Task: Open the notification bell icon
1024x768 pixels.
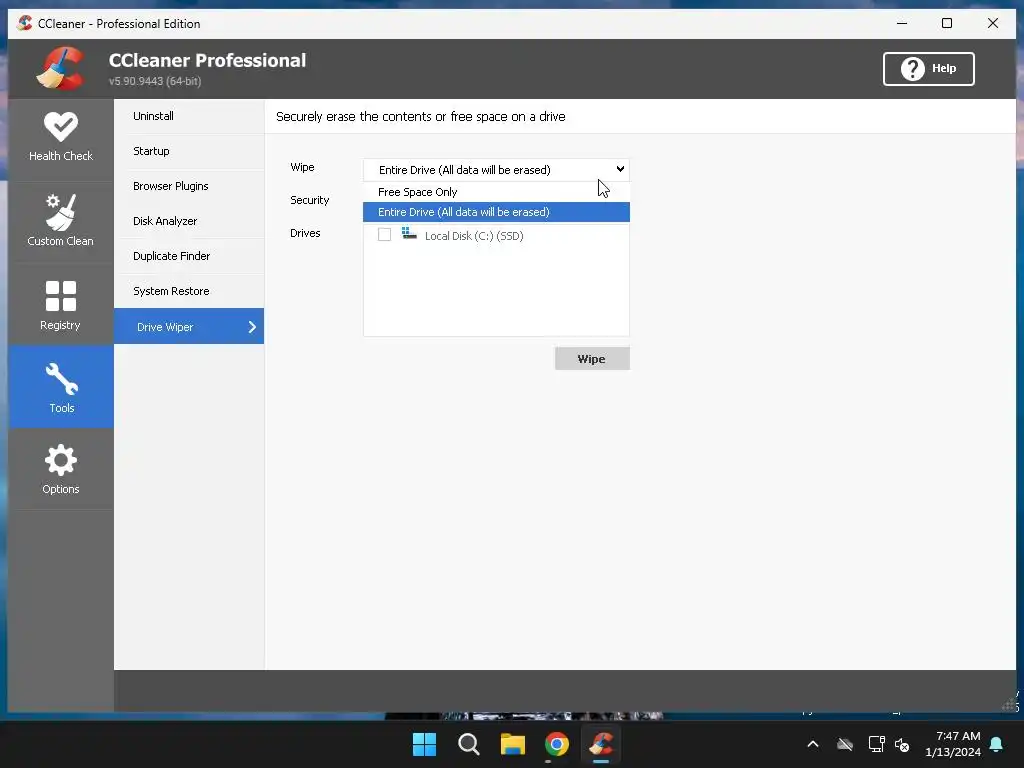Action: tap(997, 744)
